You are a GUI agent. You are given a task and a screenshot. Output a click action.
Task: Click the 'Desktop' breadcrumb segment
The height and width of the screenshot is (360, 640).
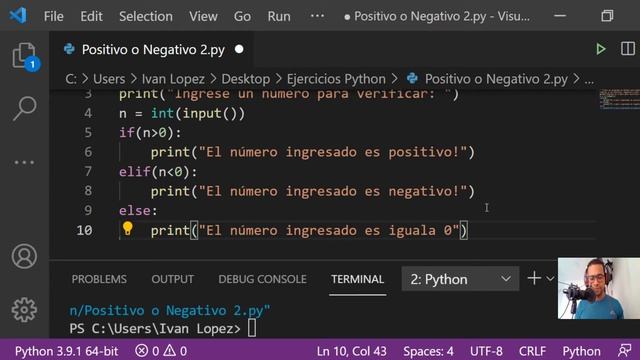coord(246,79)
